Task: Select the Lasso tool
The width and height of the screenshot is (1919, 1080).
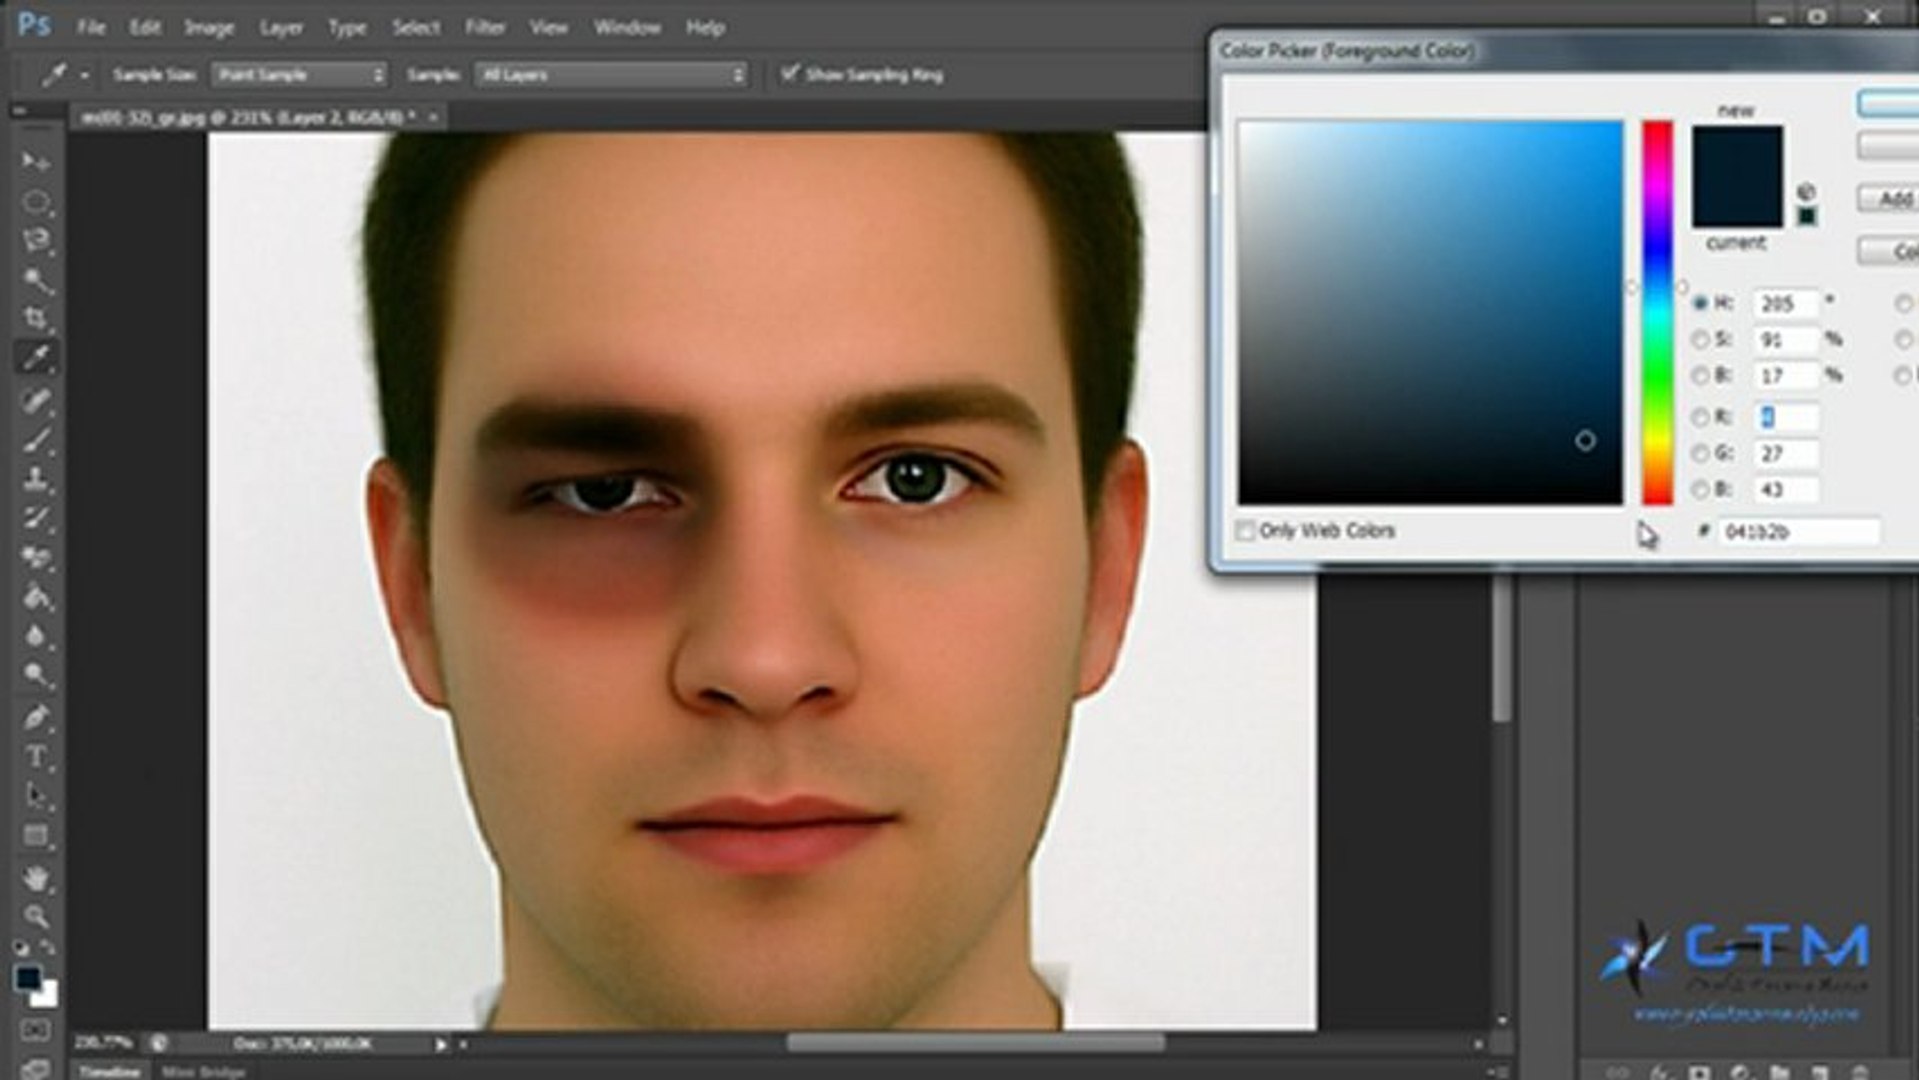Action: [x=36, y=240]
